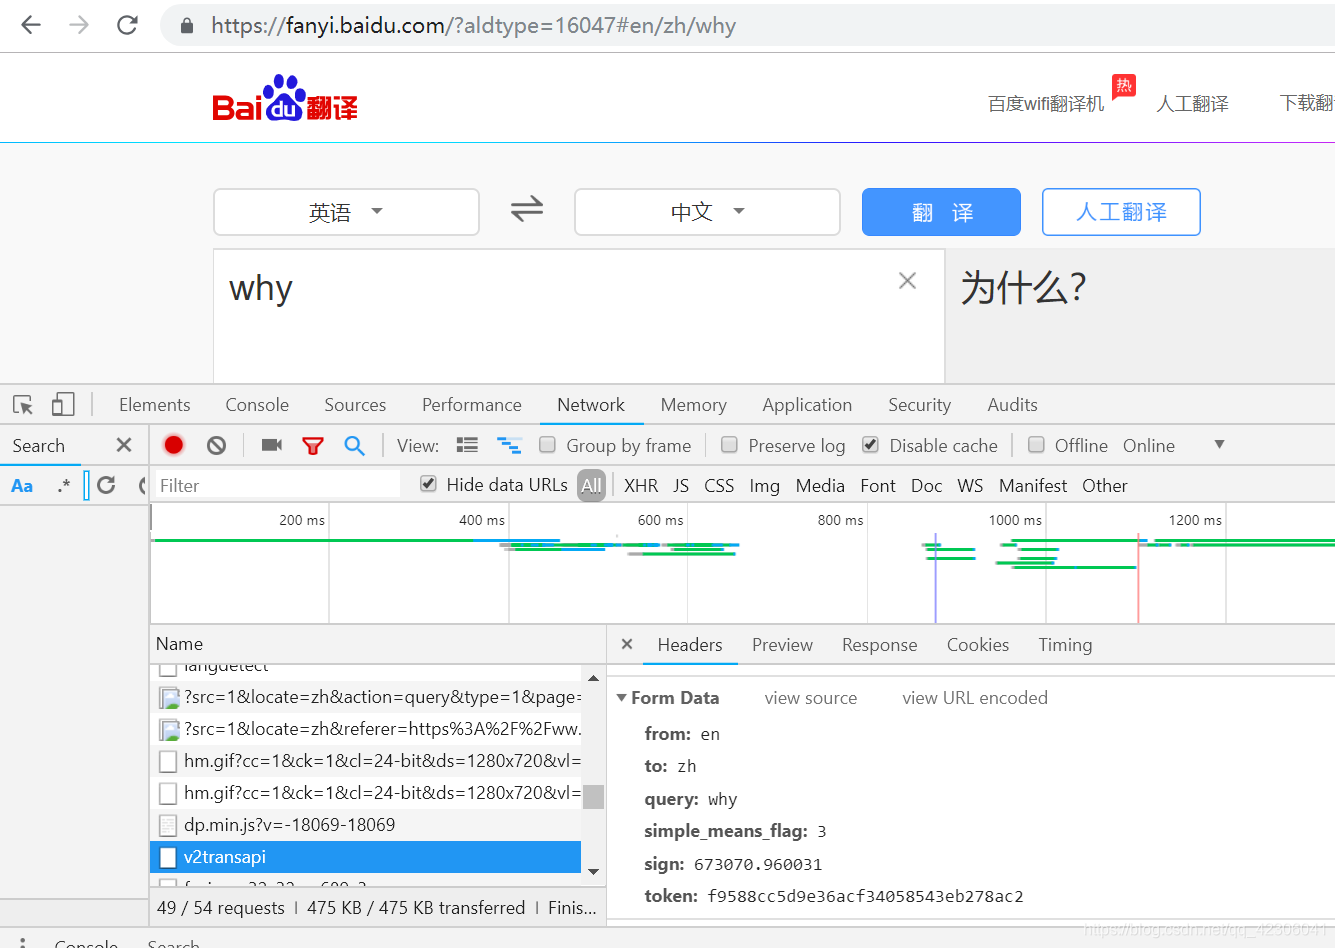1335x948 pixels.
Task: Close the request details pane
Action: (627, 645)
